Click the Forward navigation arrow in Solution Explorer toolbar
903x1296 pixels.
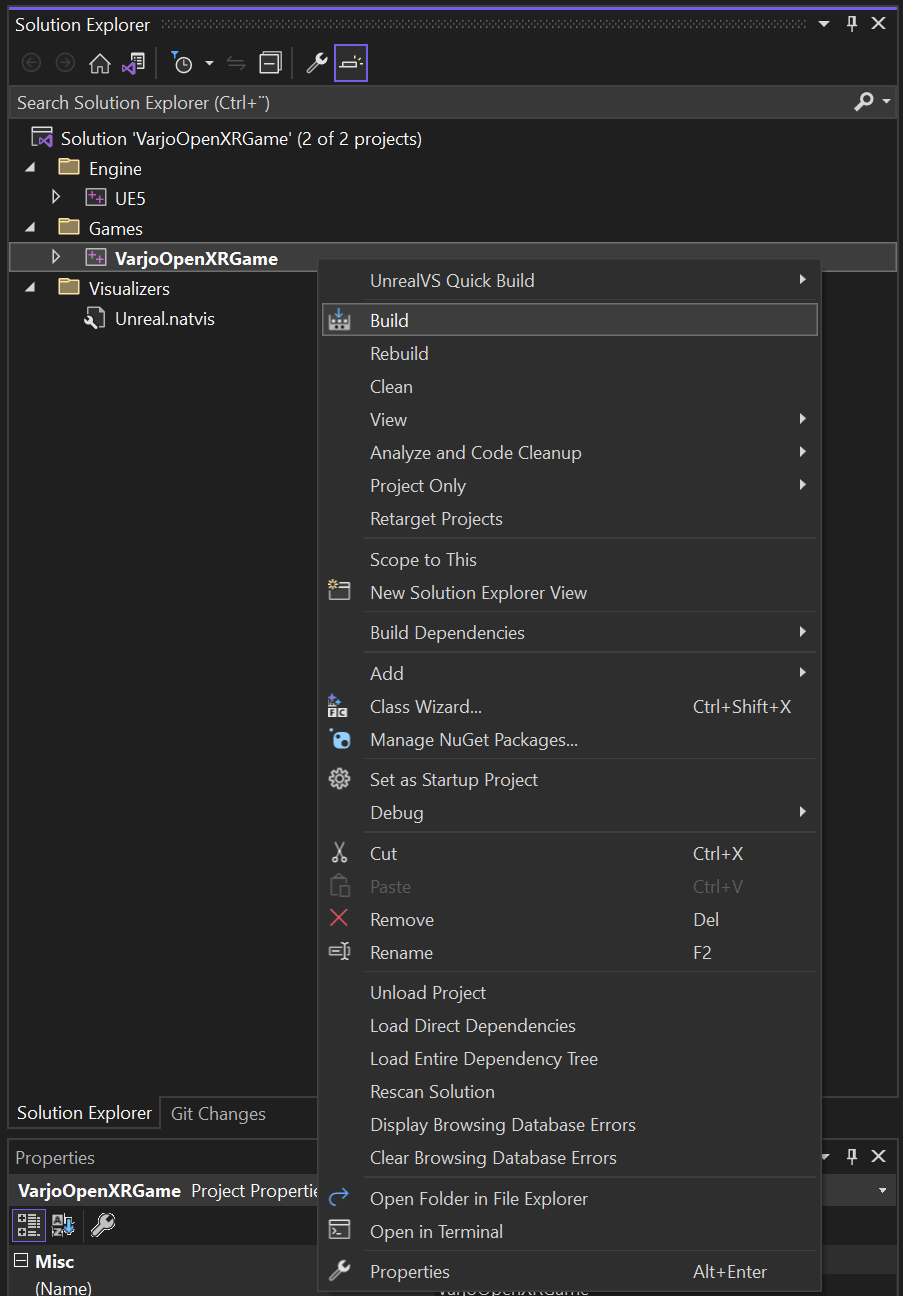point(65,63)
